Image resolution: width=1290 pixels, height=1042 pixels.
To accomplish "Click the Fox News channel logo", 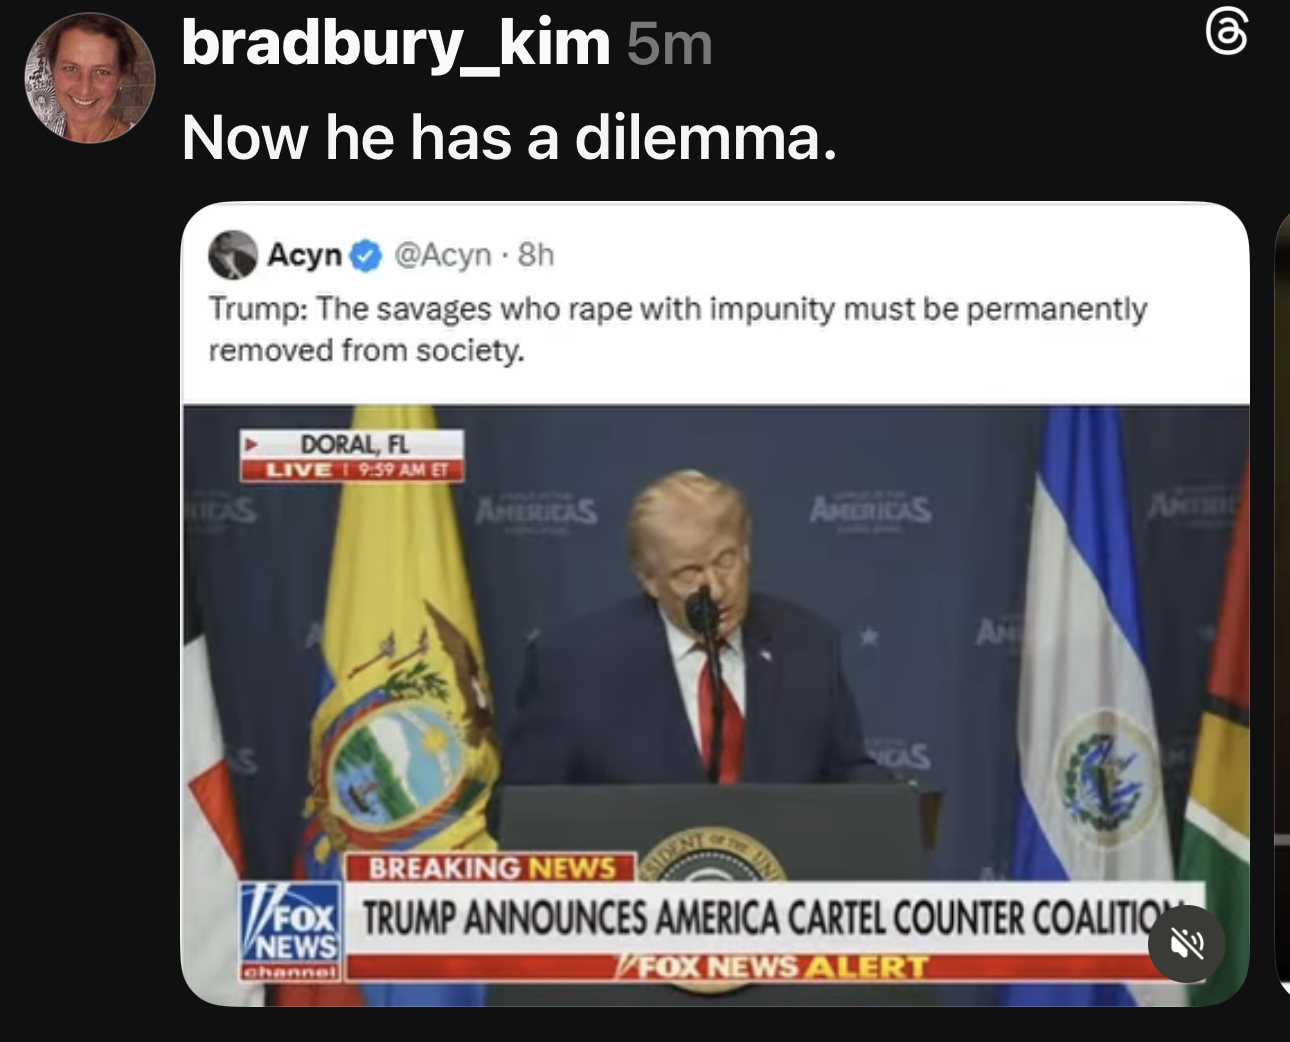I will 291,930.
